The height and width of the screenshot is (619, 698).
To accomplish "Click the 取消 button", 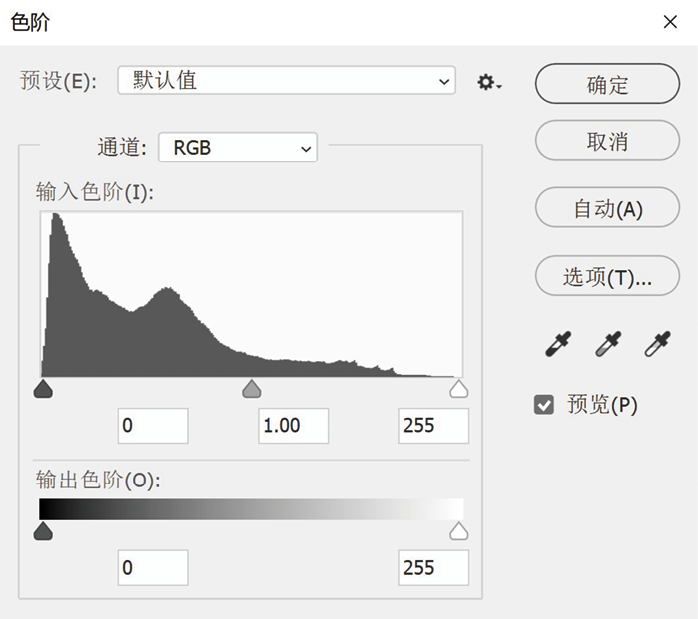I will click(607, 141).
